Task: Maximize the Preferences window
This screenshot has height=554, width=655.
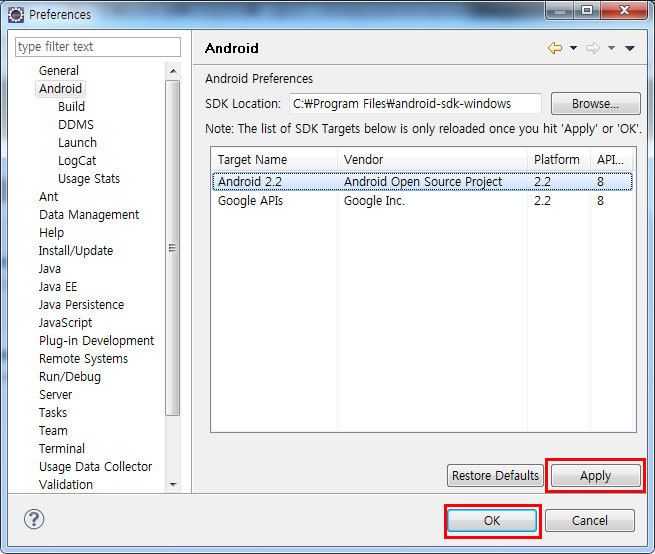Action: (x=587, y=10)
